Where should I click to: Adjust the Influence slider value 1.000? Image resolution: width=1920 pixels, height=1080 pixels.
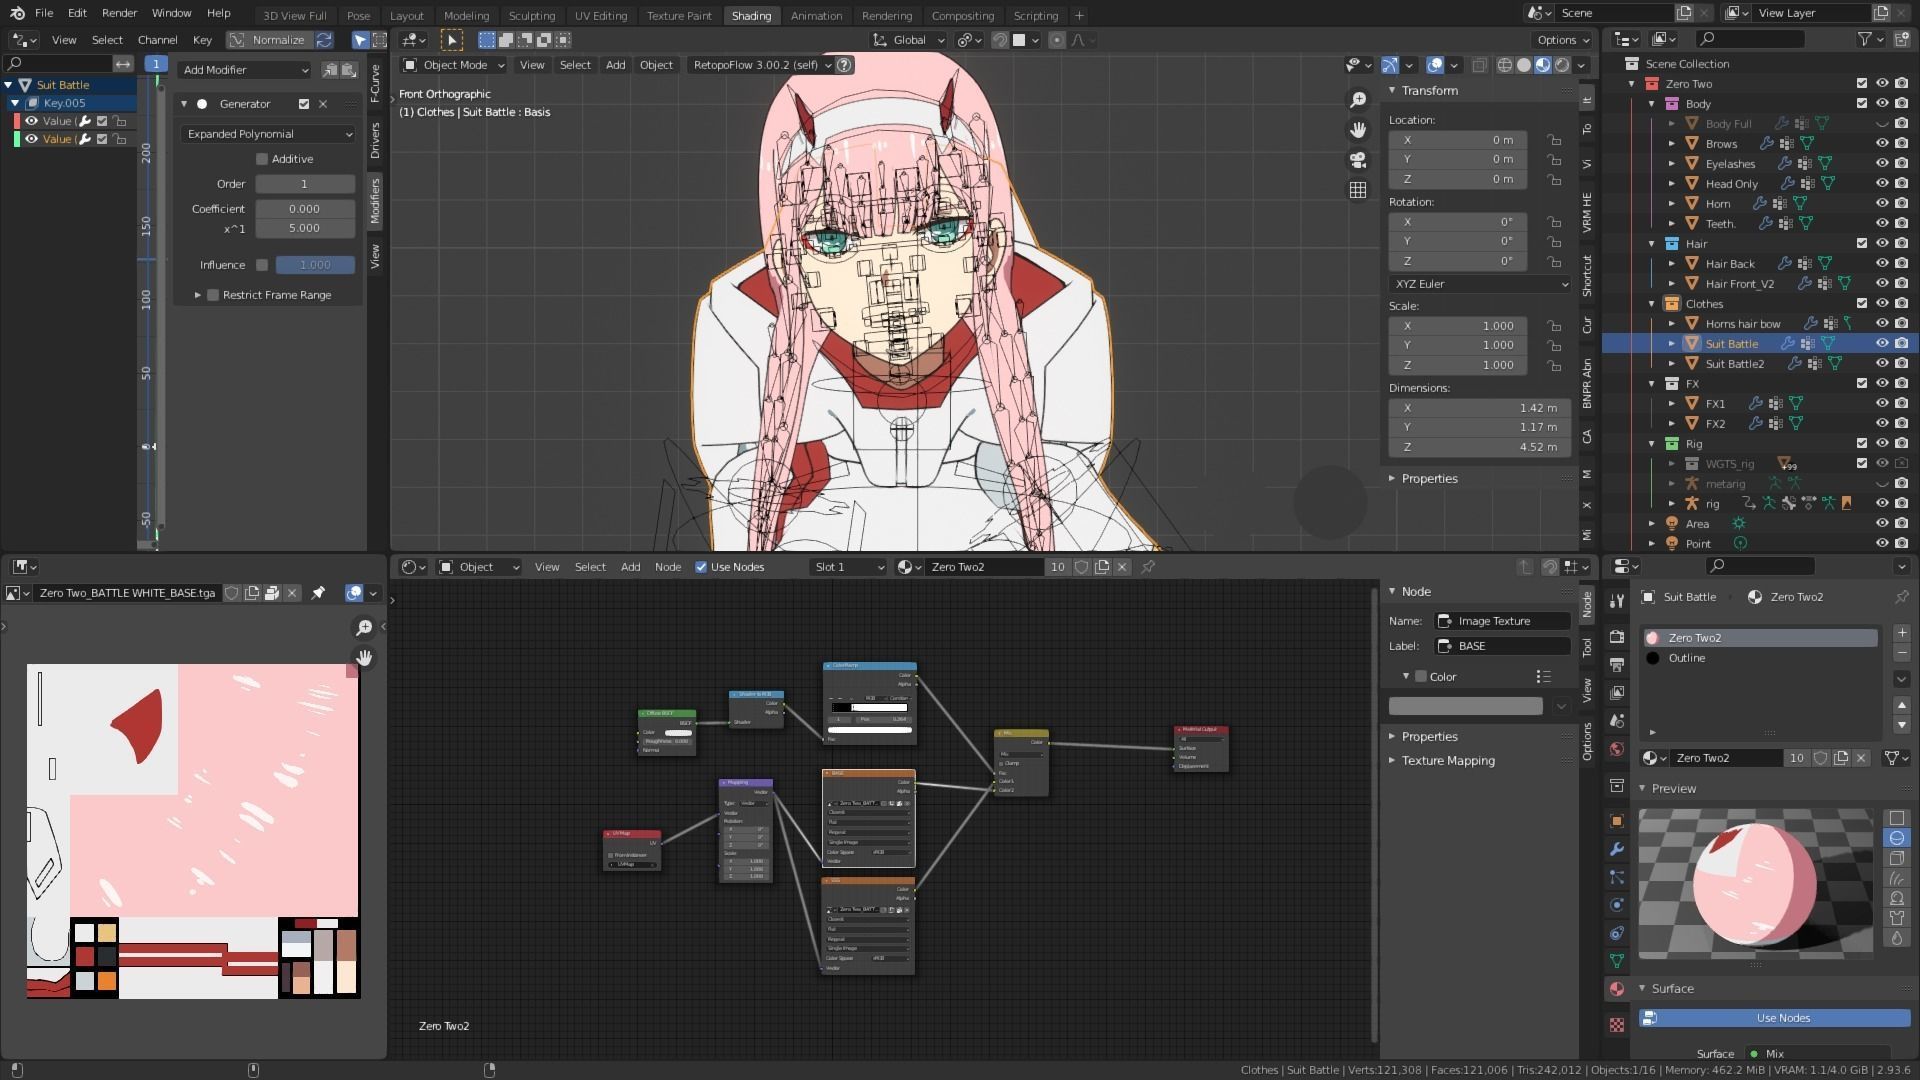click(315, 265)
